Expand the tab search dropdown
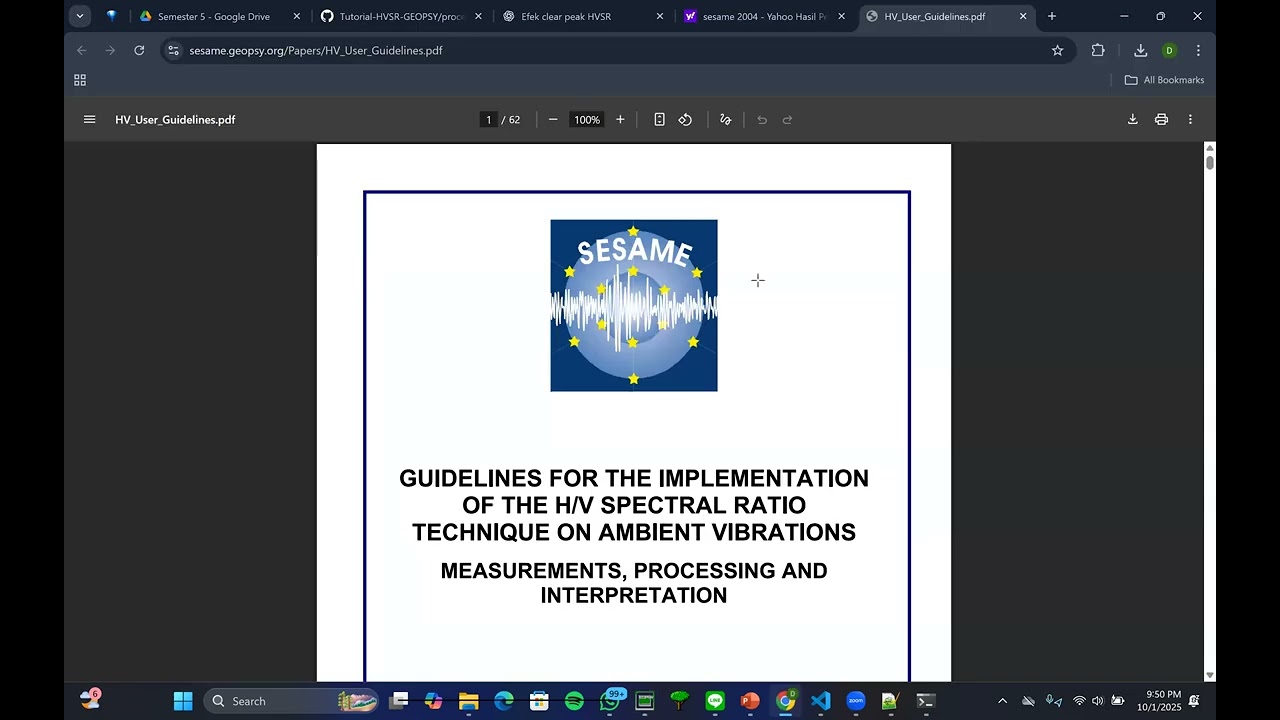The height and width of the screenshot is (720, 1280). 80,16
